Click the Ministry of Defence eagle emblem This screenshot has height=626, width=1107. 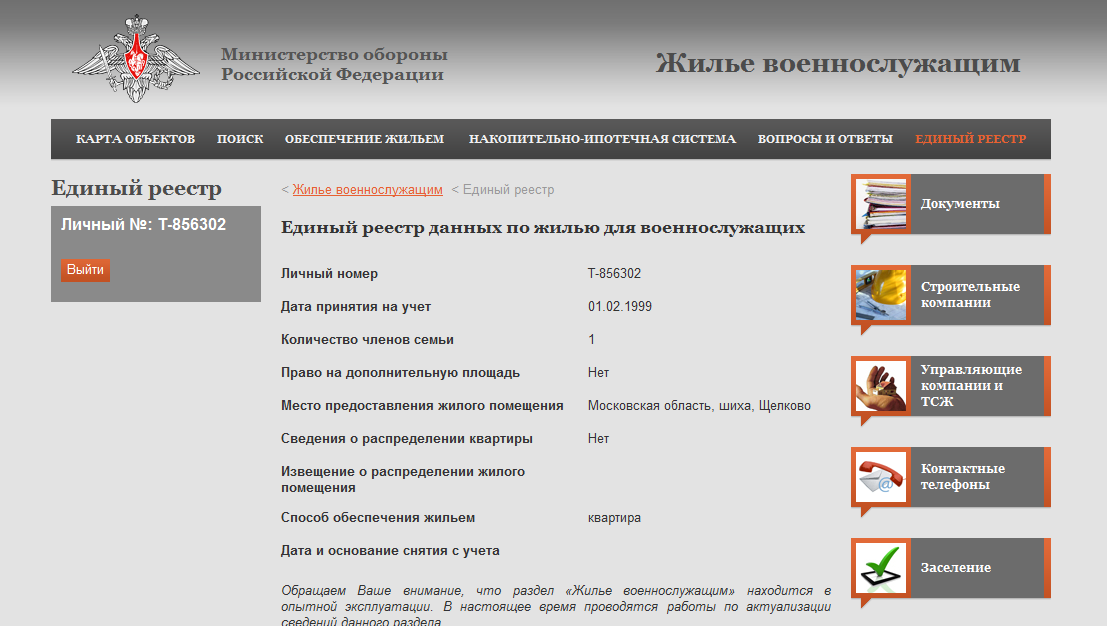click(x=136, y=58)
